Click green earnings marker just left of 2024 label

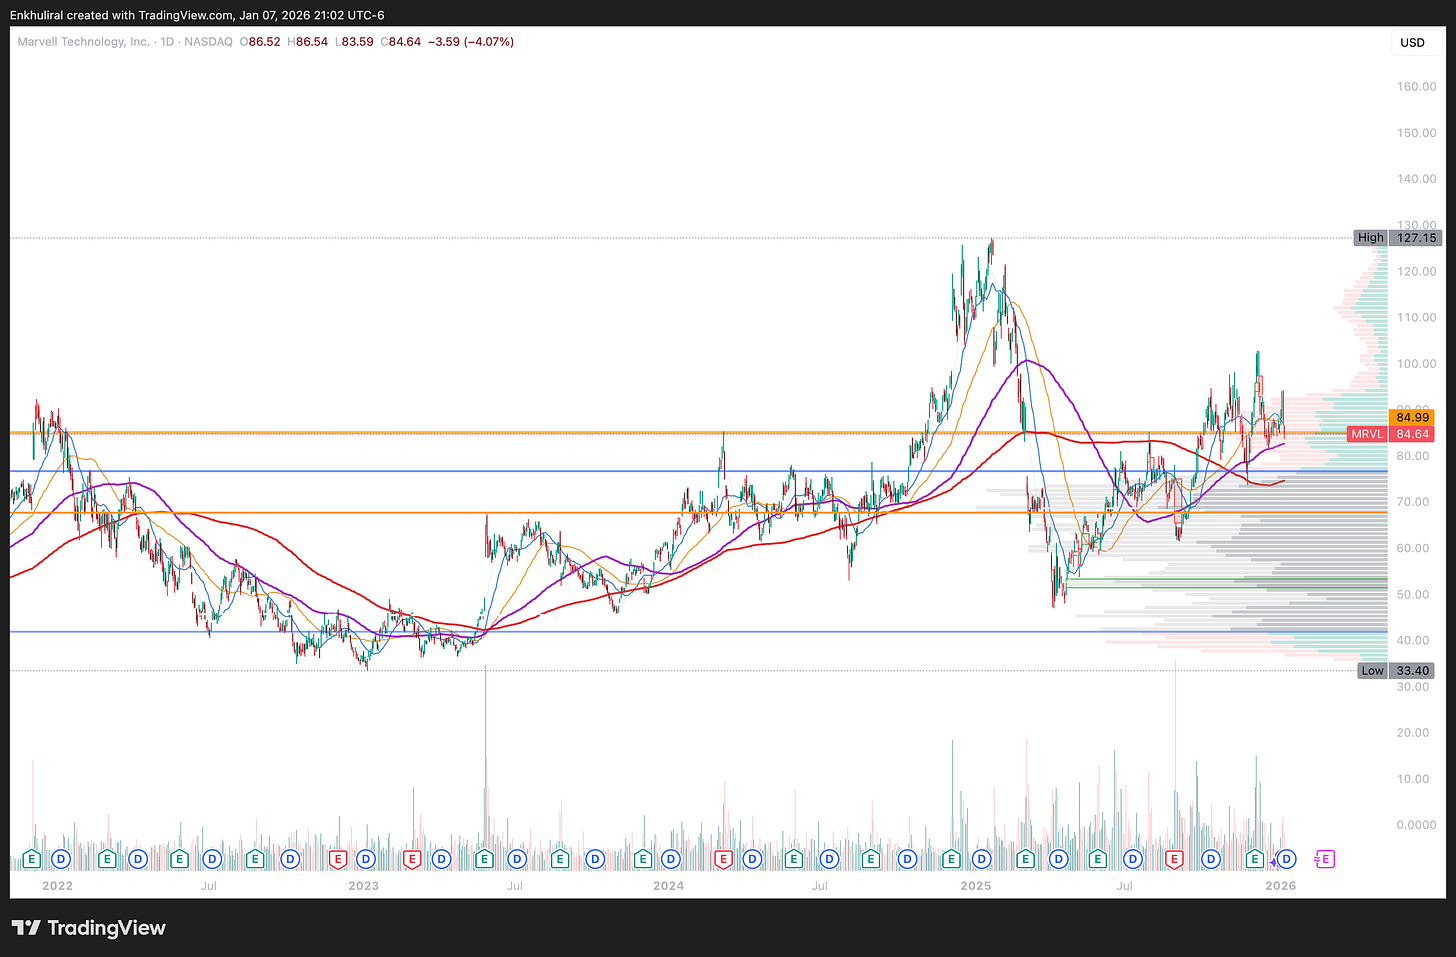[643, 859]
